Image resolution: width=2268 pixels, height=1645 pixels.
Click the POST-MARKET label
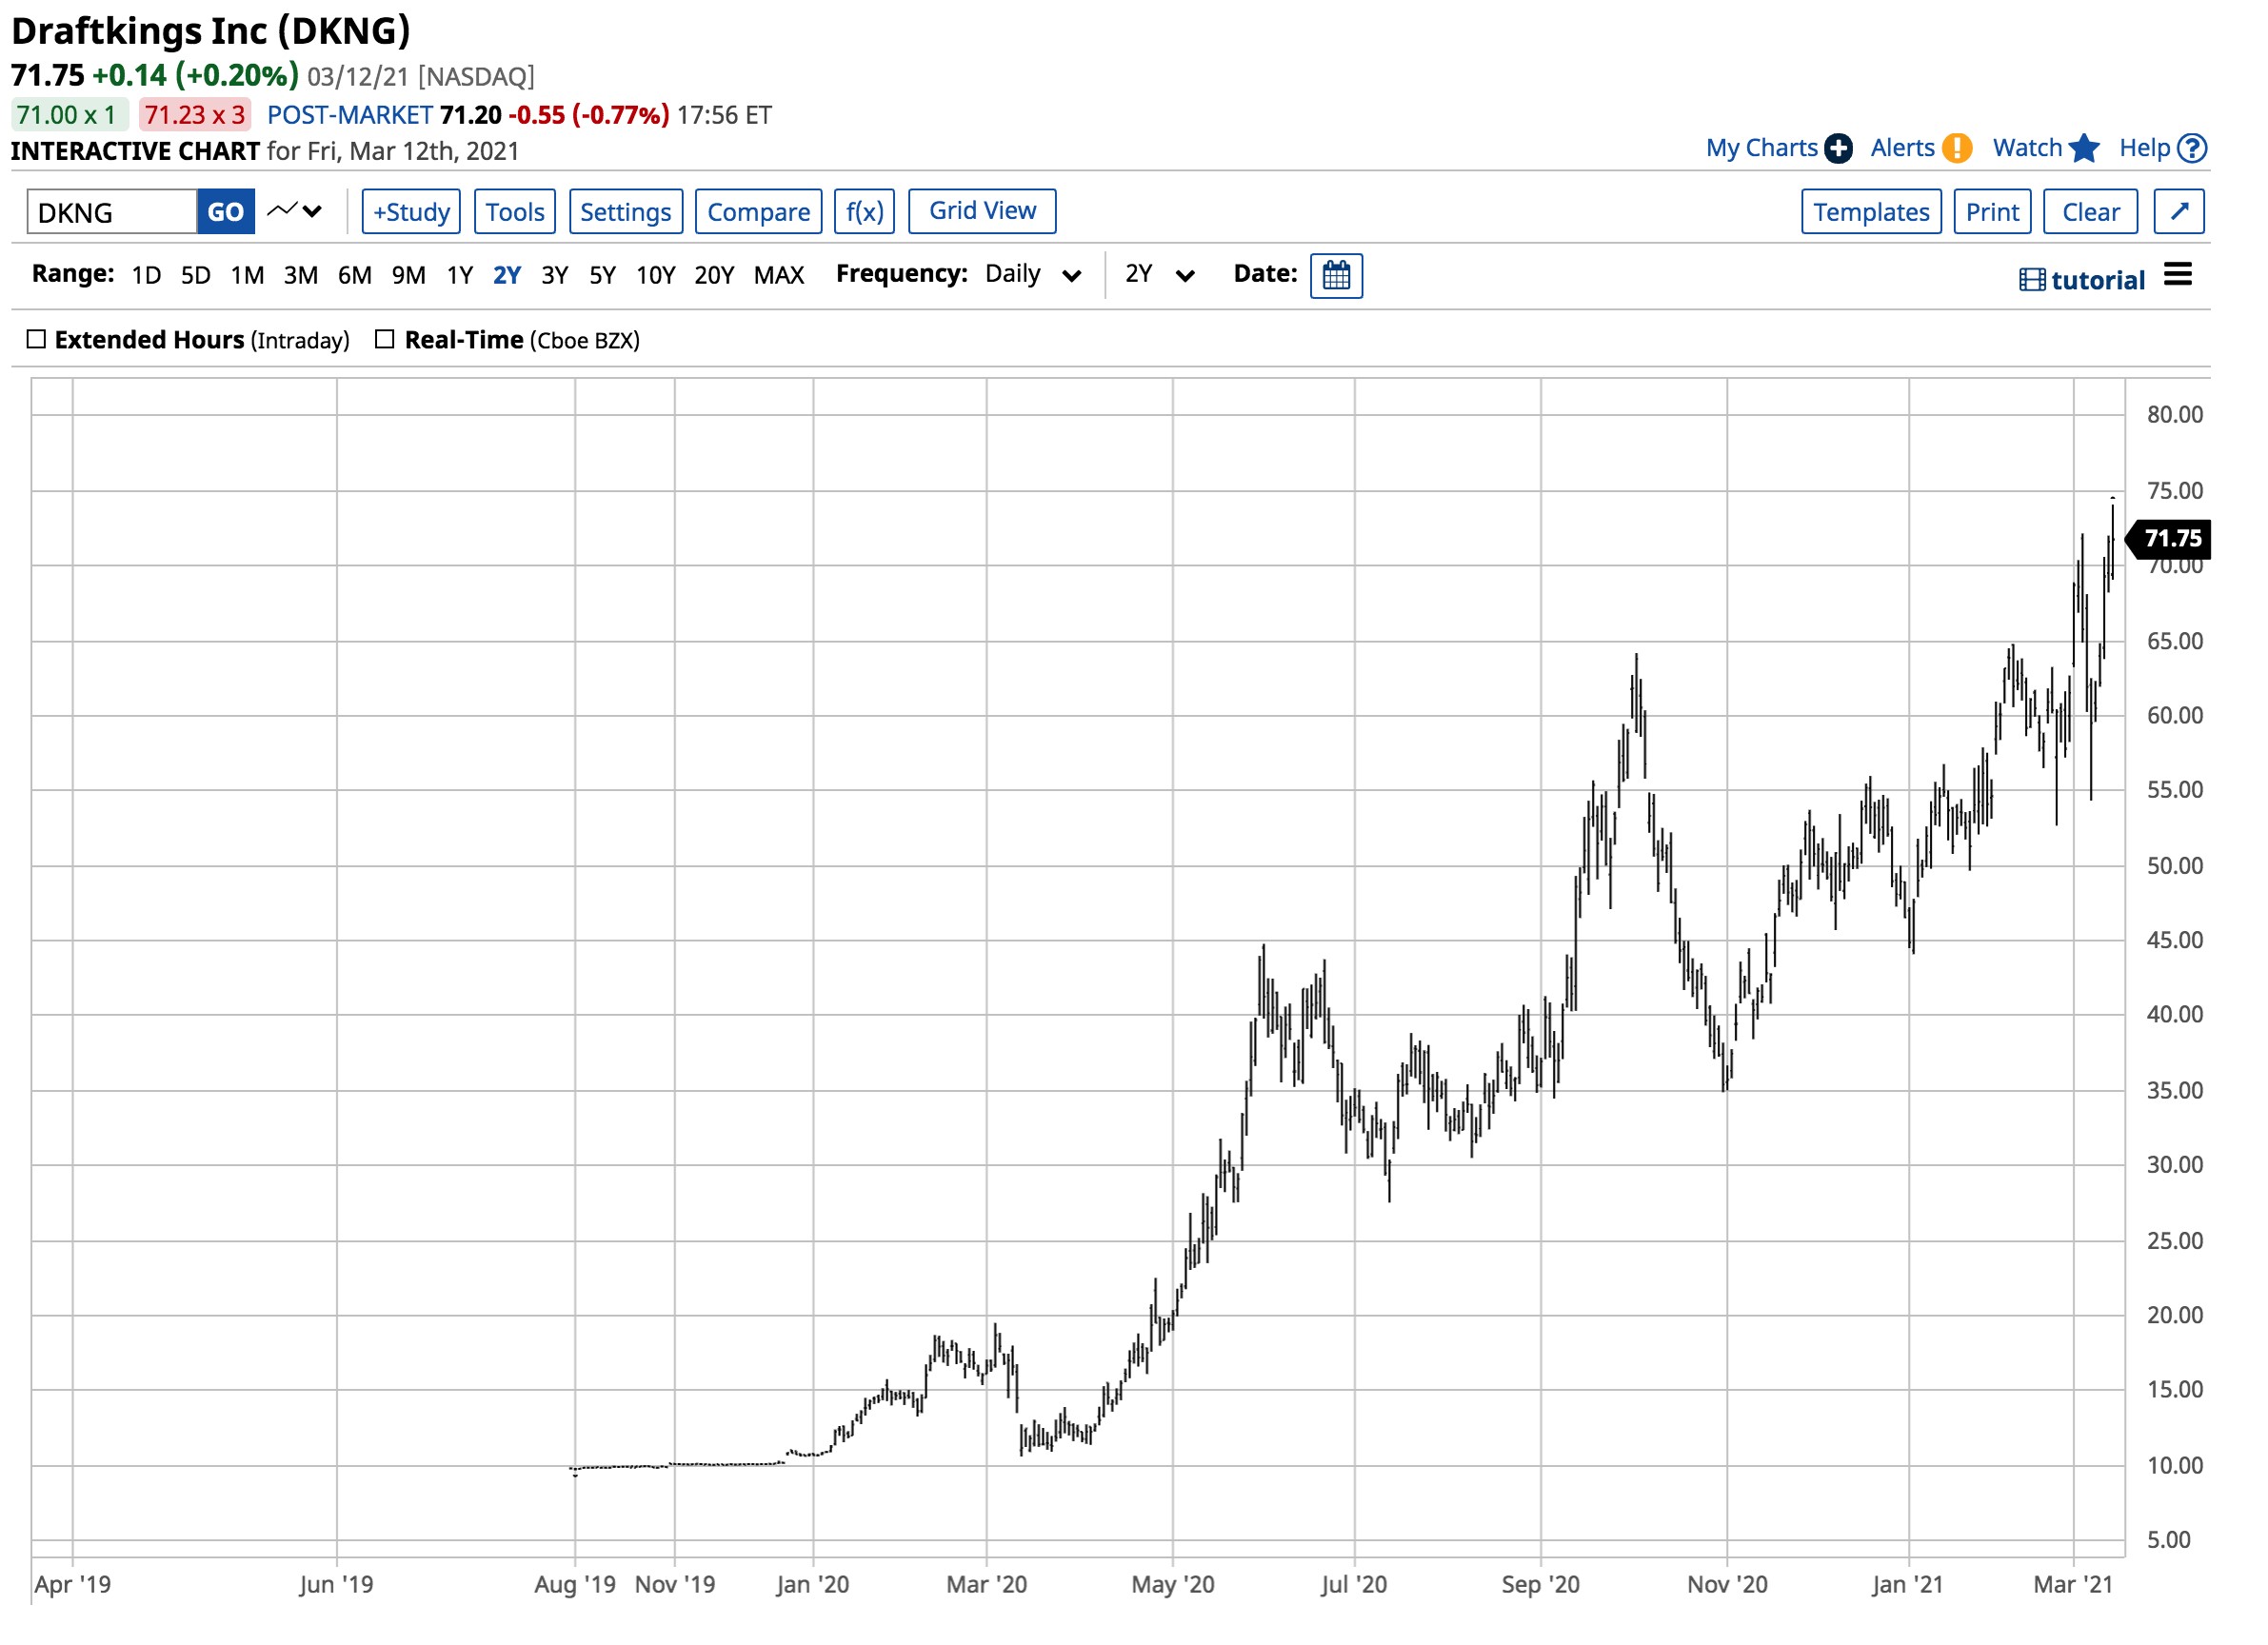pyautogui.click(x=350, y=115)
